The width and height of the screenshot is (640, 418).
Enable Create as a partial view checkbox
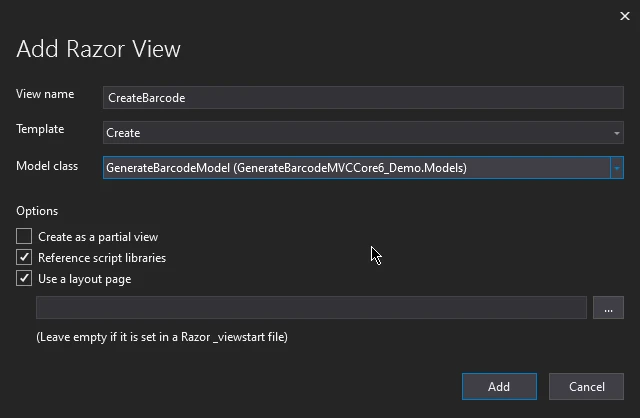[x=24, y=237]
